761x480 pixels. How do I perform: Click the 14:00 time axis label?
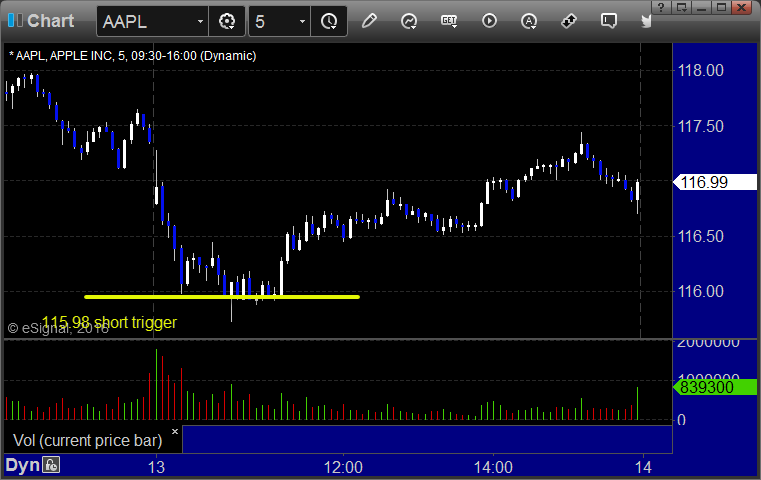(x=493, y=467)
